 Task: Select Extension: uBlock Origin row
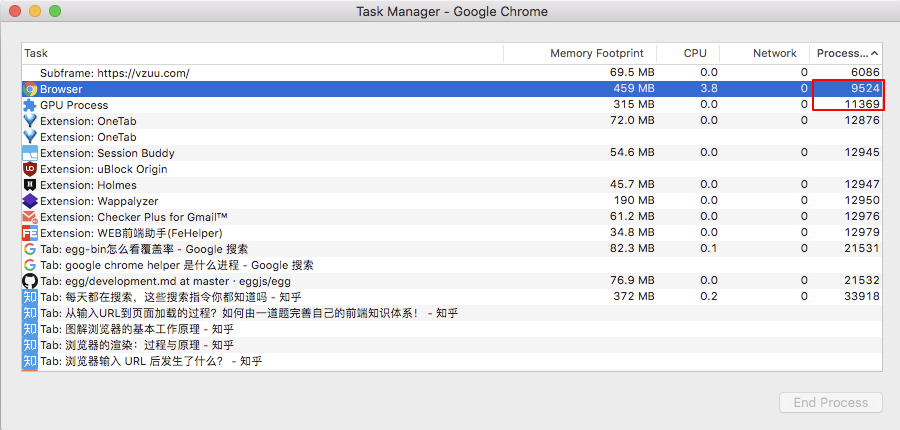click(452, 169)
